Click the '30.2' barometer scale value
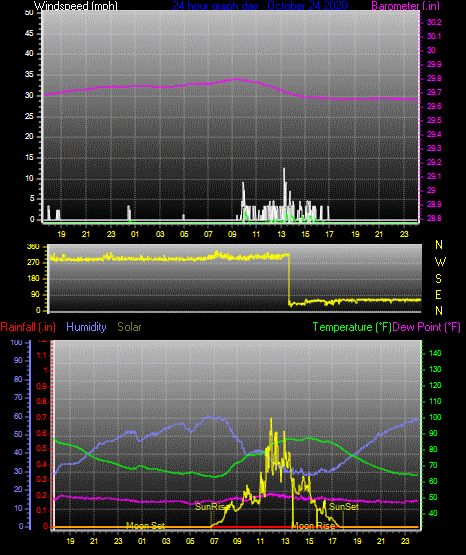 [x=434, y=22]
